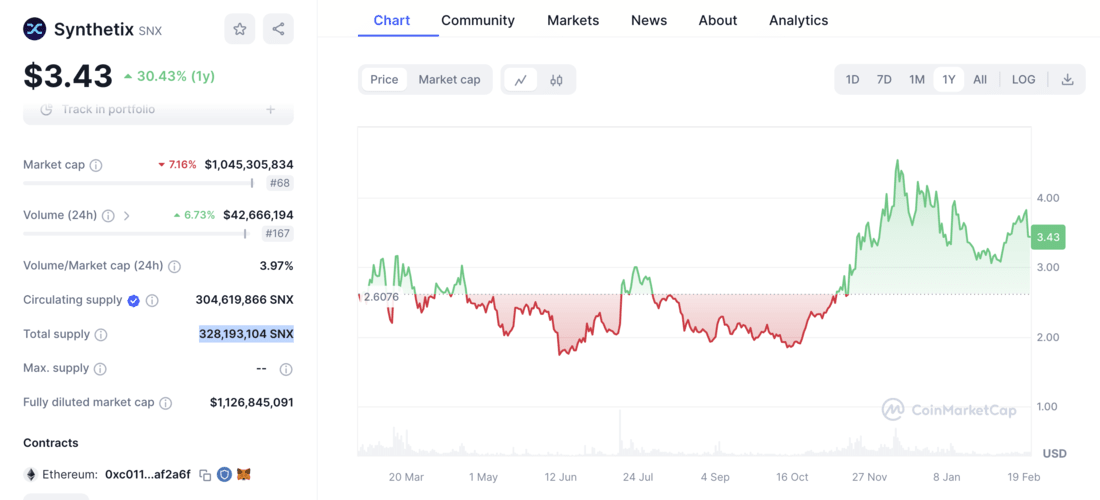The image size is (1100, 500).
Task: Download chart data icon
Action: tap(1067, 80)
